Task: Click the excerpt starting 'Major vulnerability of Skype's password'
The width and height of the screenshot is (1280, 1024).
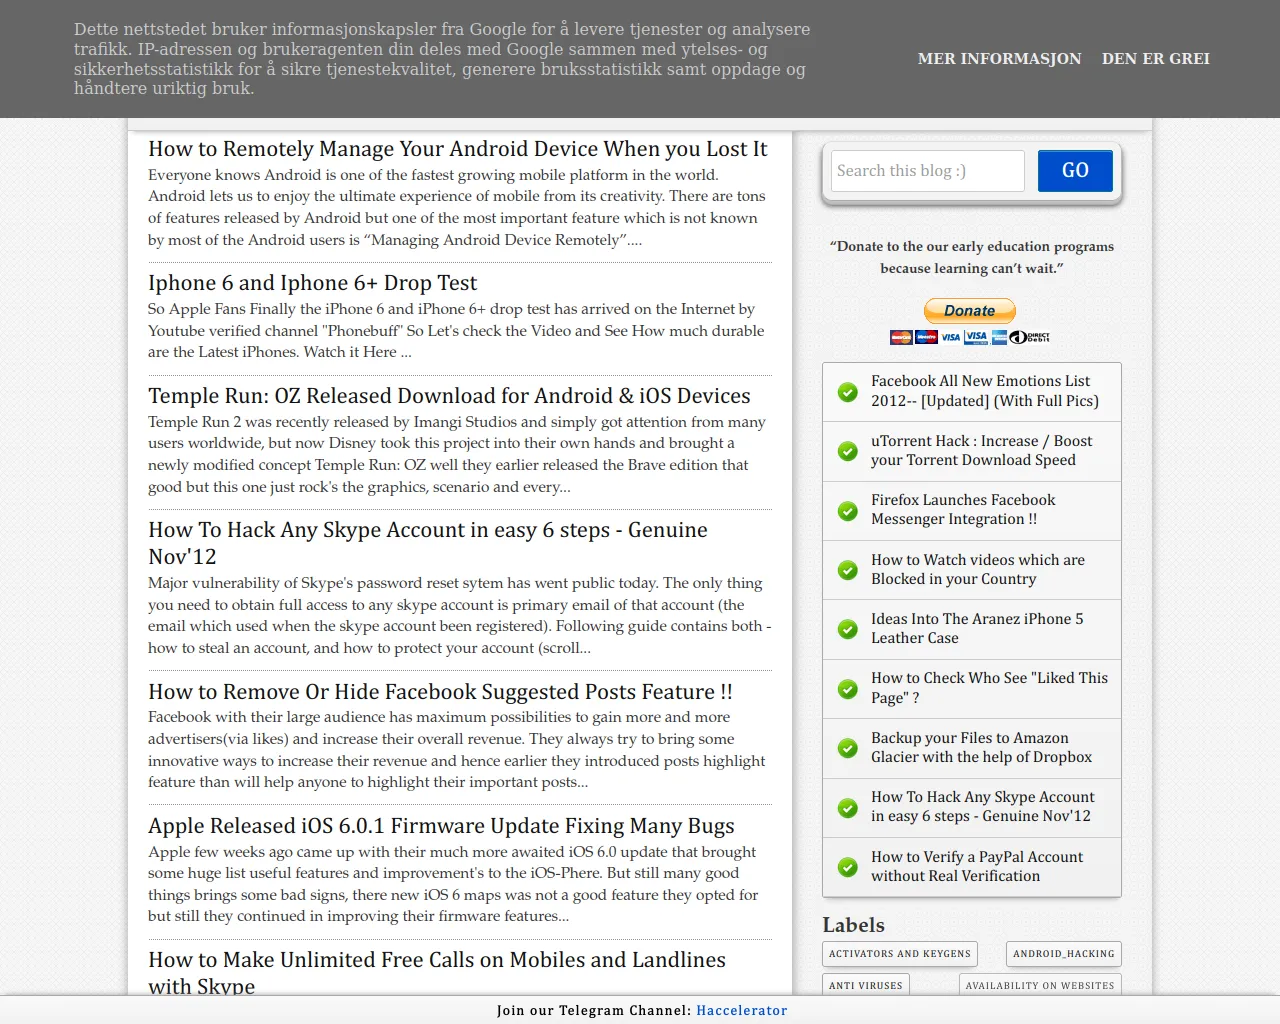Action: pos(460,615)
